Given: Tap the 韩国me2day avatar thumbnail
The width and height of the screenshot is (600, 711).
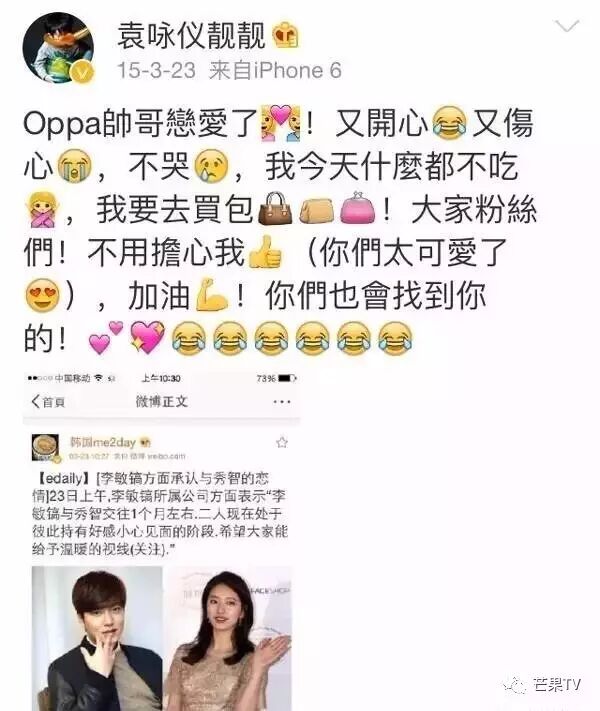Looking at the screenshot, I should (x=45, y=448).
